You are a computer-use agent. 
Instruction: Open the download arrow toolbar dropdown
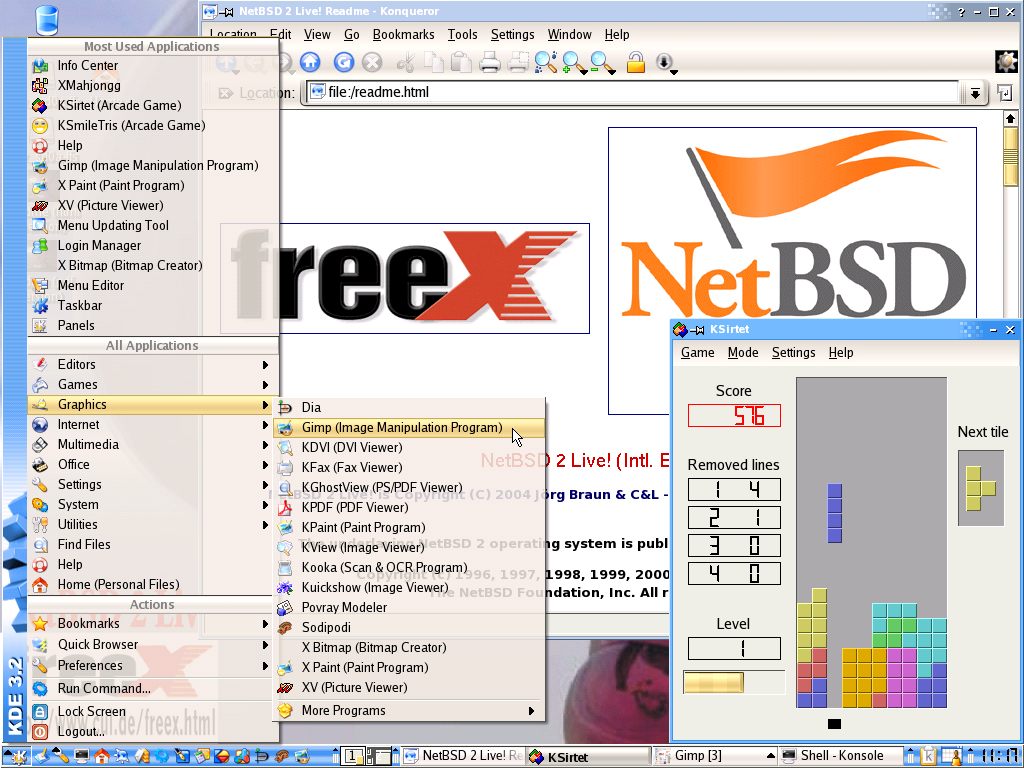[x=665, y=63]
